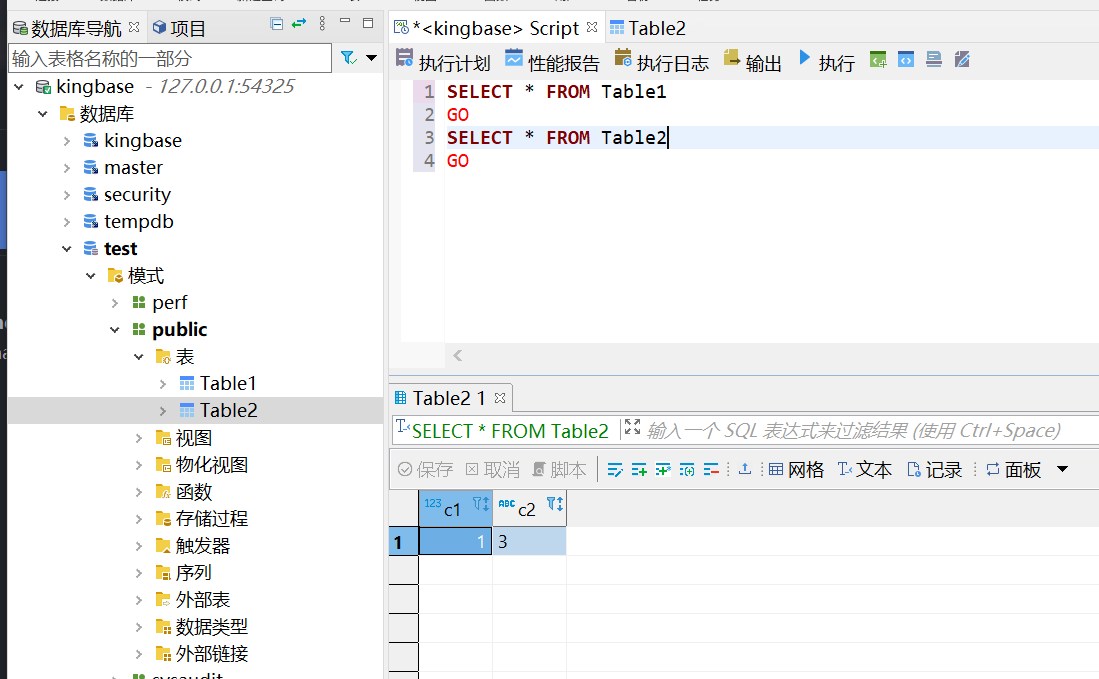This screenshot has height=679, width=1099.
Task: Select the 存储过程 procedures folder
Action: tap(212, 519)
